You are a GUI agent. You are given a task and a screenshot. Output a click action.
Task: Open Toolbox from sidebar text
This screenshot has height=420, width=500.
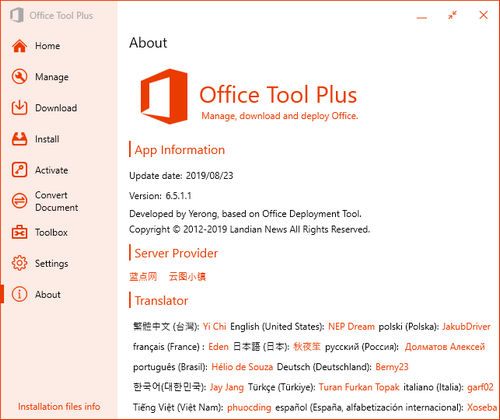click(51, 232)
